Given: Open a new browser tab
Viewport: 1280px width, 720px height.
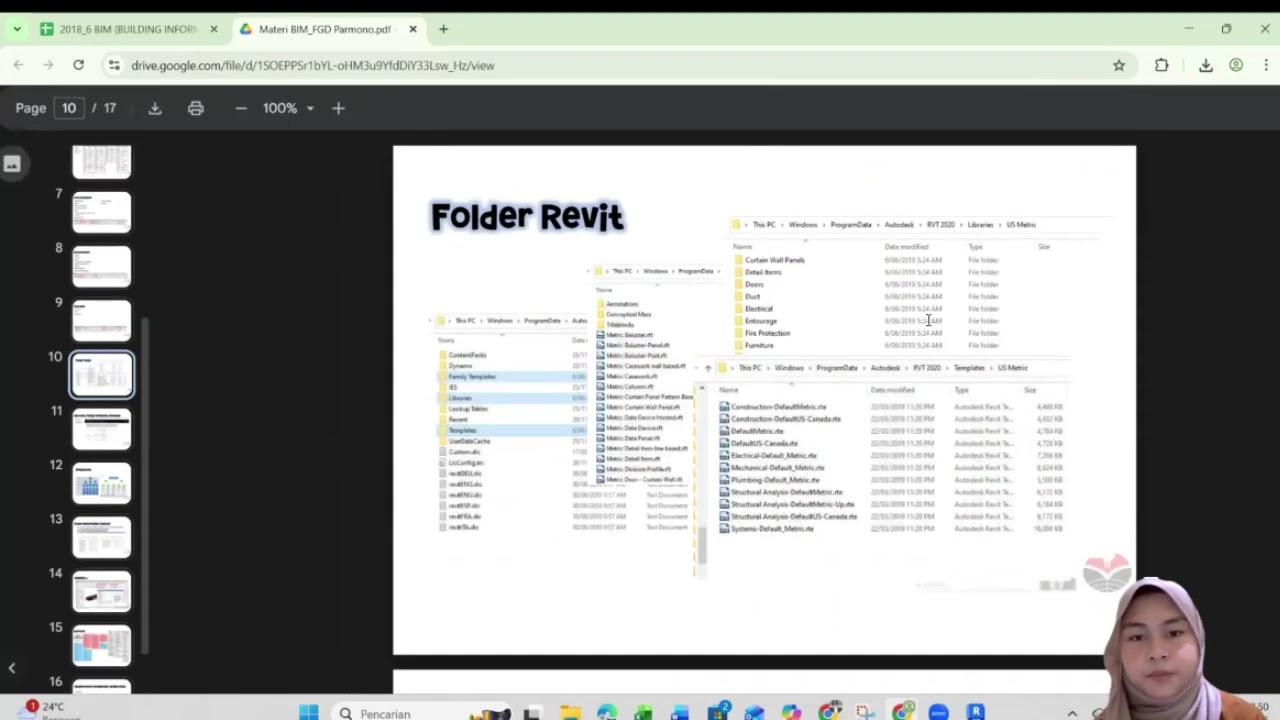Looking at the screenshot, I should click(443, 29).
